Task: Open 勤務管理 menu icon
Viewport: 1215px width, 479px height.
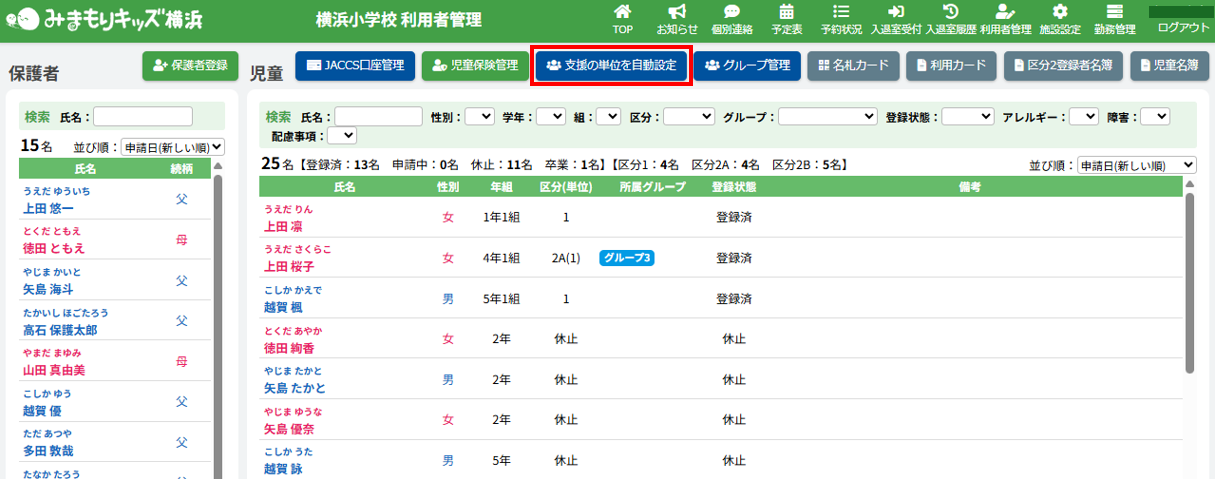Action: (1116, 12)
